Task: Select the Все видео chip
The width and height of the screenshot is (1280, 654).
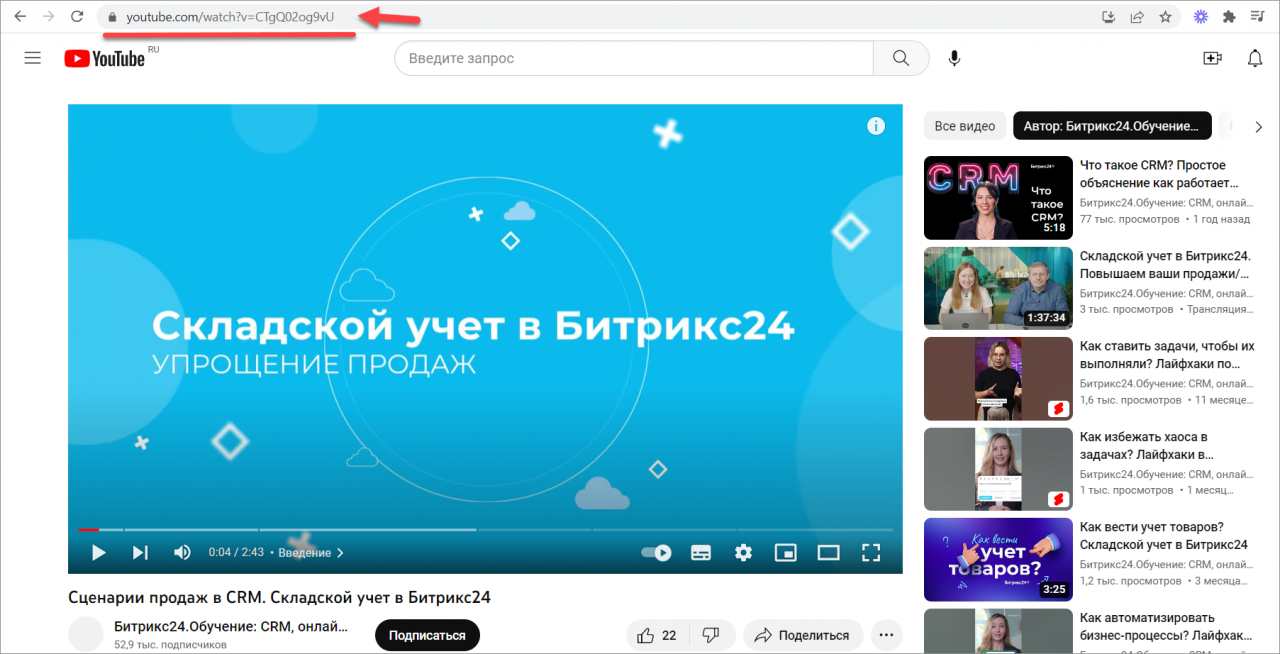Action: pos(965,126)
